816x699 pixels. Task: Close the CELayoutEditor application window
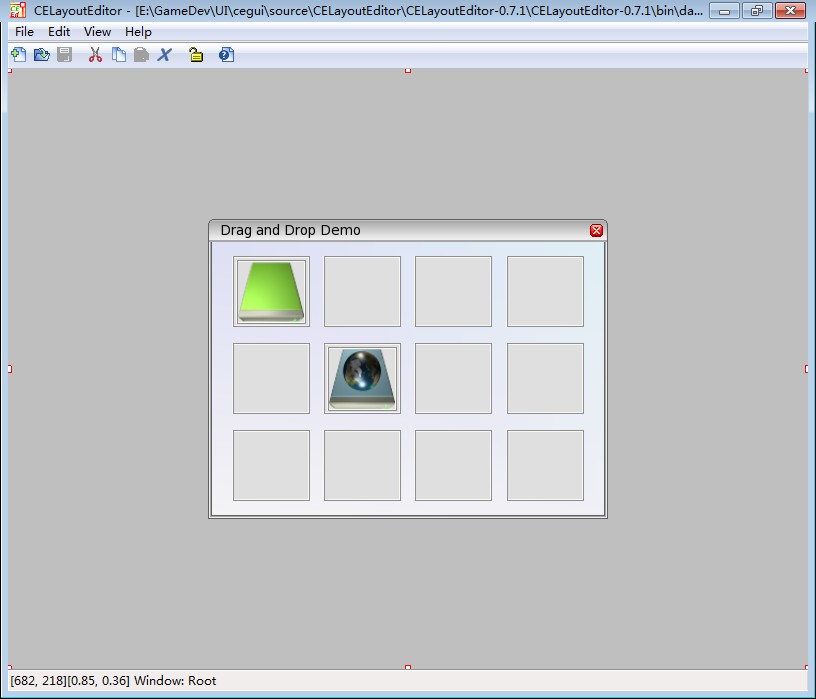[x=790, y=10]
